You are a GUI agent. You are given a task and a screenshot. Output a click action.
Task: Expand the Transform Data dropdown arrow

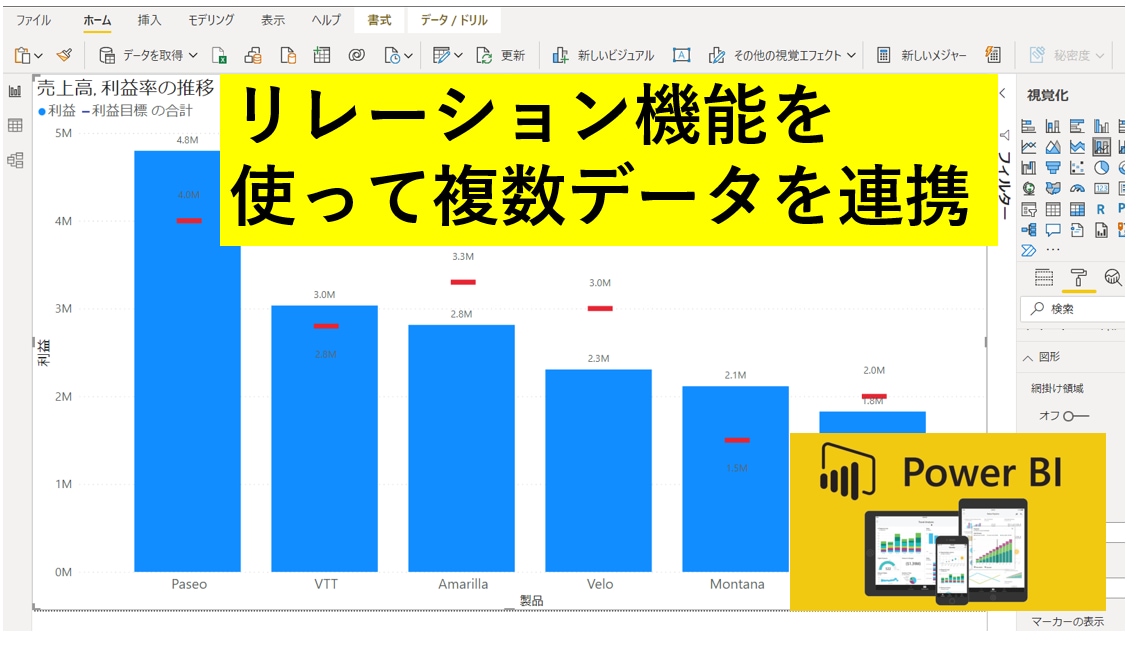point(458,55)
